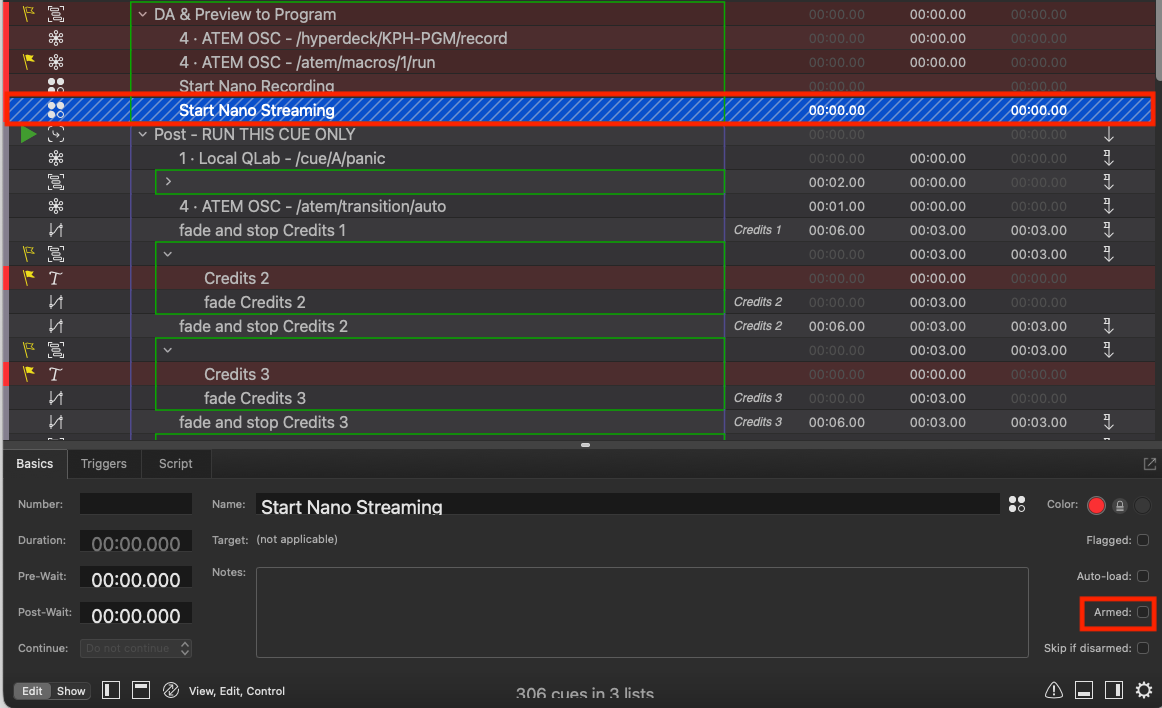Click the network status icon before View, Edit, Control
This screenshot has width=1162, height=708.
(x=170, y=690)
